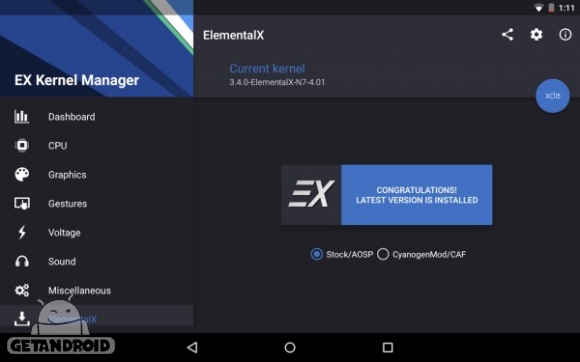Click the Graphics palette icon

point(22,174)
